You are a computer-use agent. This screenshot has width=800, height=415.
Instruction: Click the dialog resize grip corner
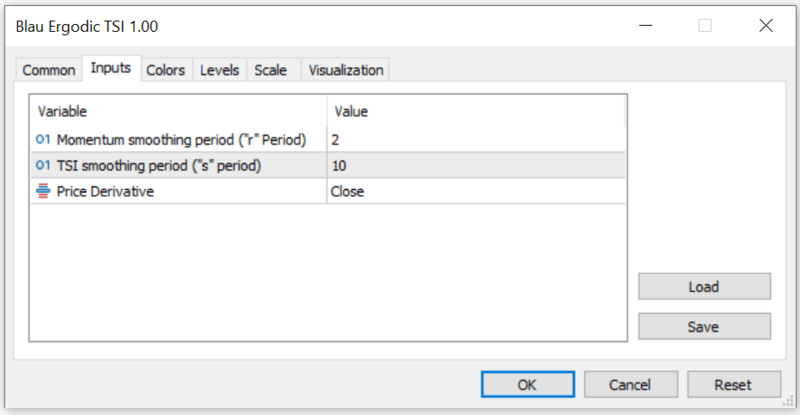click(x=788, y=404)
